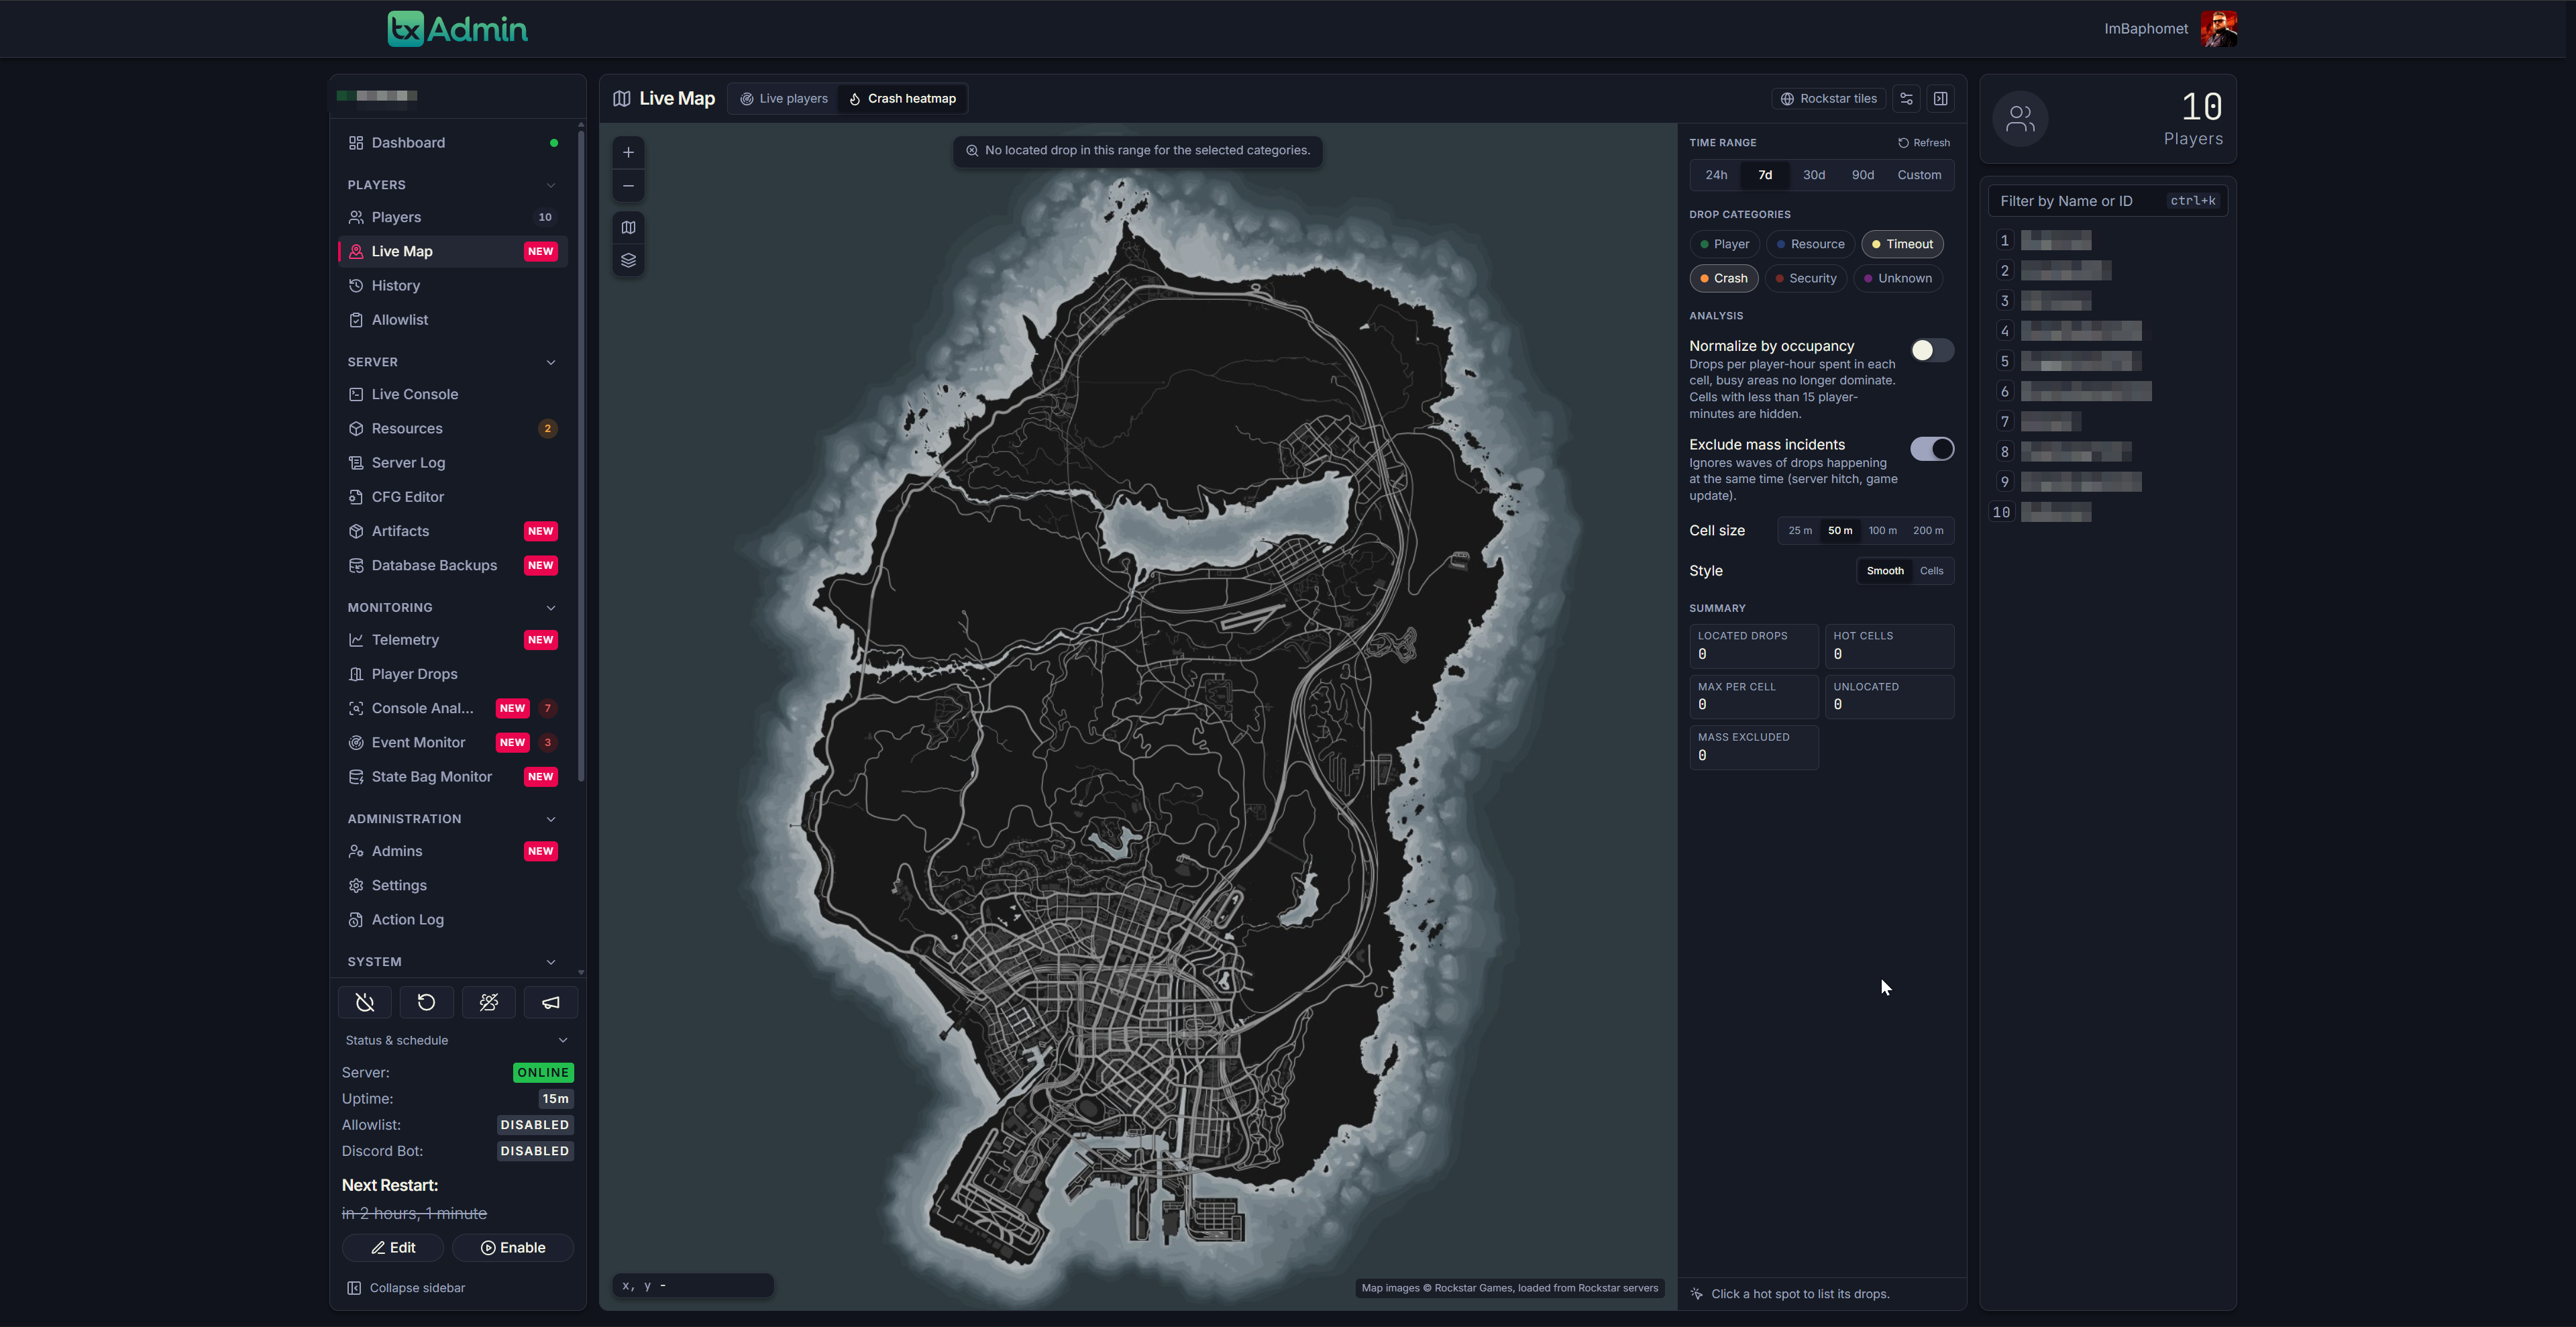Open the map settings sliders icon
This screenshot has height=1327, width=2576.
(x=1906, y=98)
